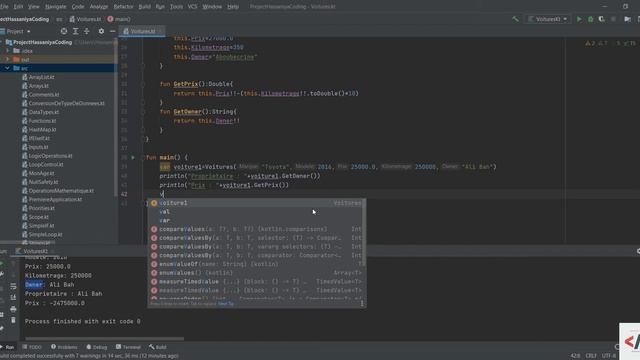Click the print icon in the Run console
Viewport: 640px width, 360px height.
click(x=13, y=309)
